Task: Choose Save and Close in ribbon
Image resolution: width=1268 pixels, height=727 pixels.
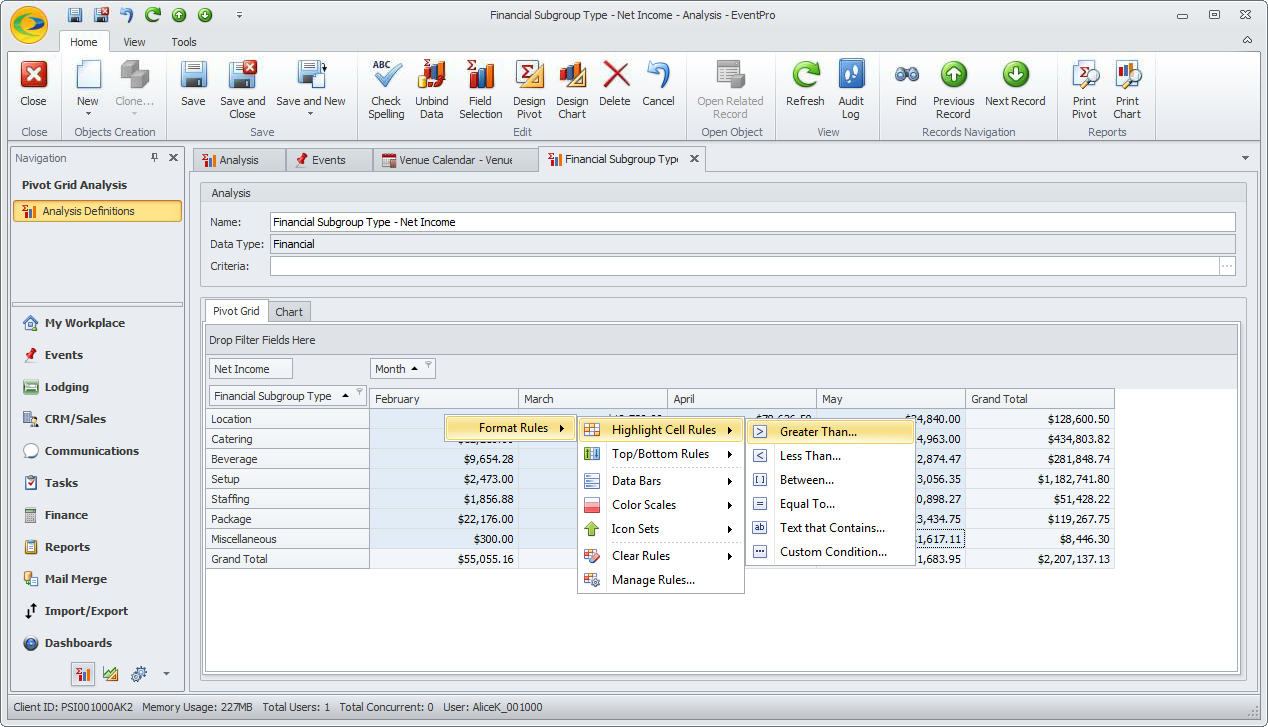Action: [x=243, y=88]
